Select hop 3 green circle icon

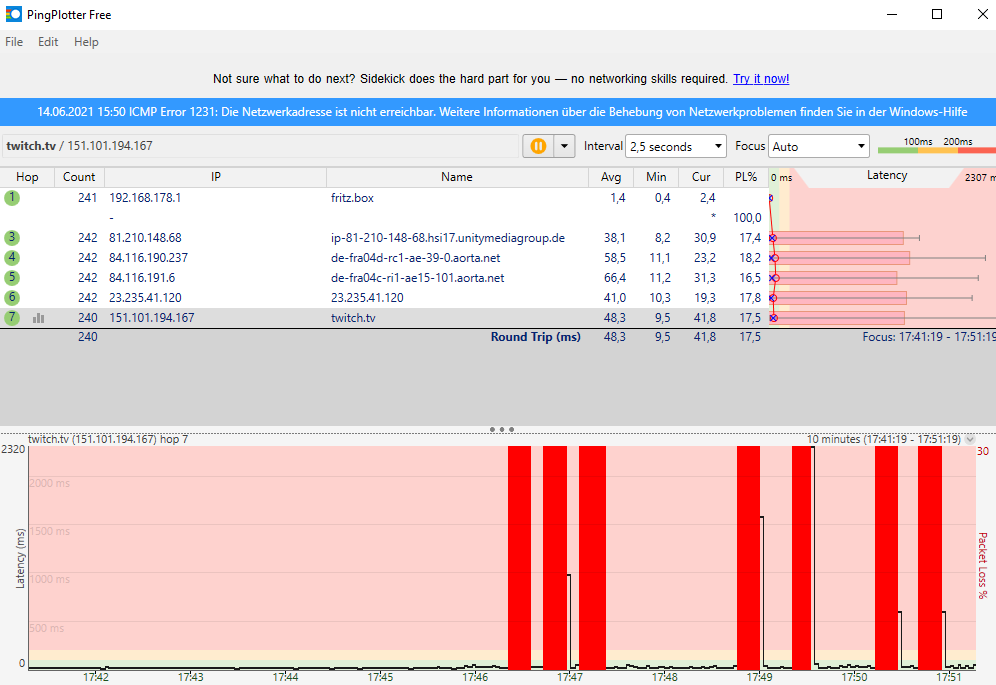coord(11,238)
